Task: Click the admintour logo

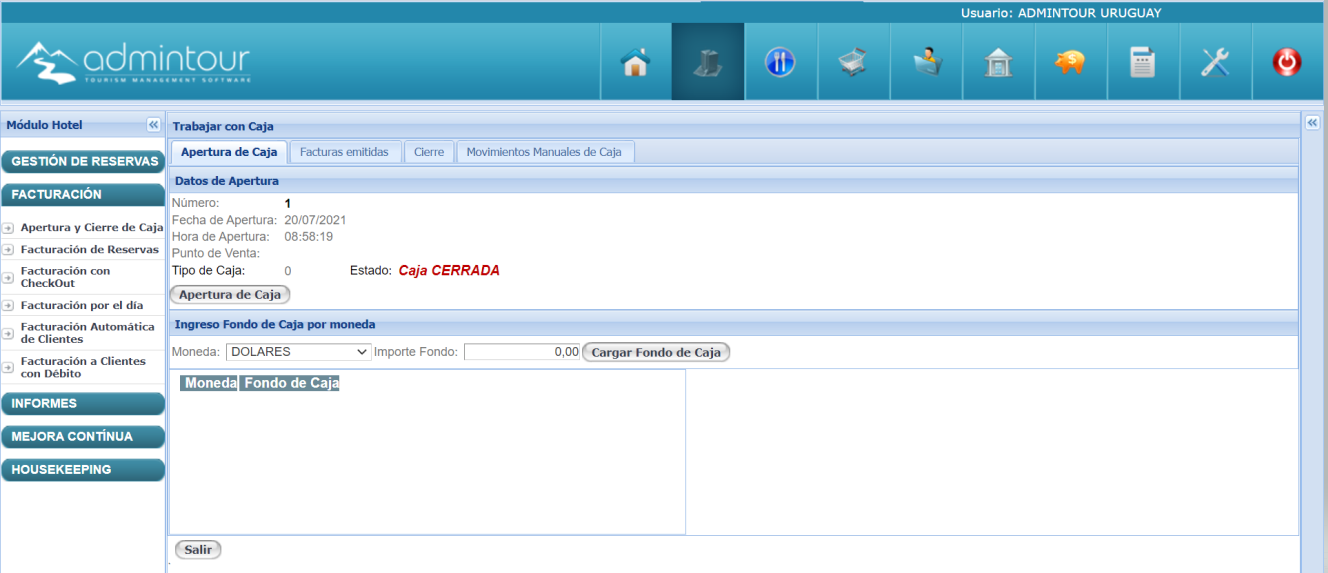Action: click(x=133, y=61)
